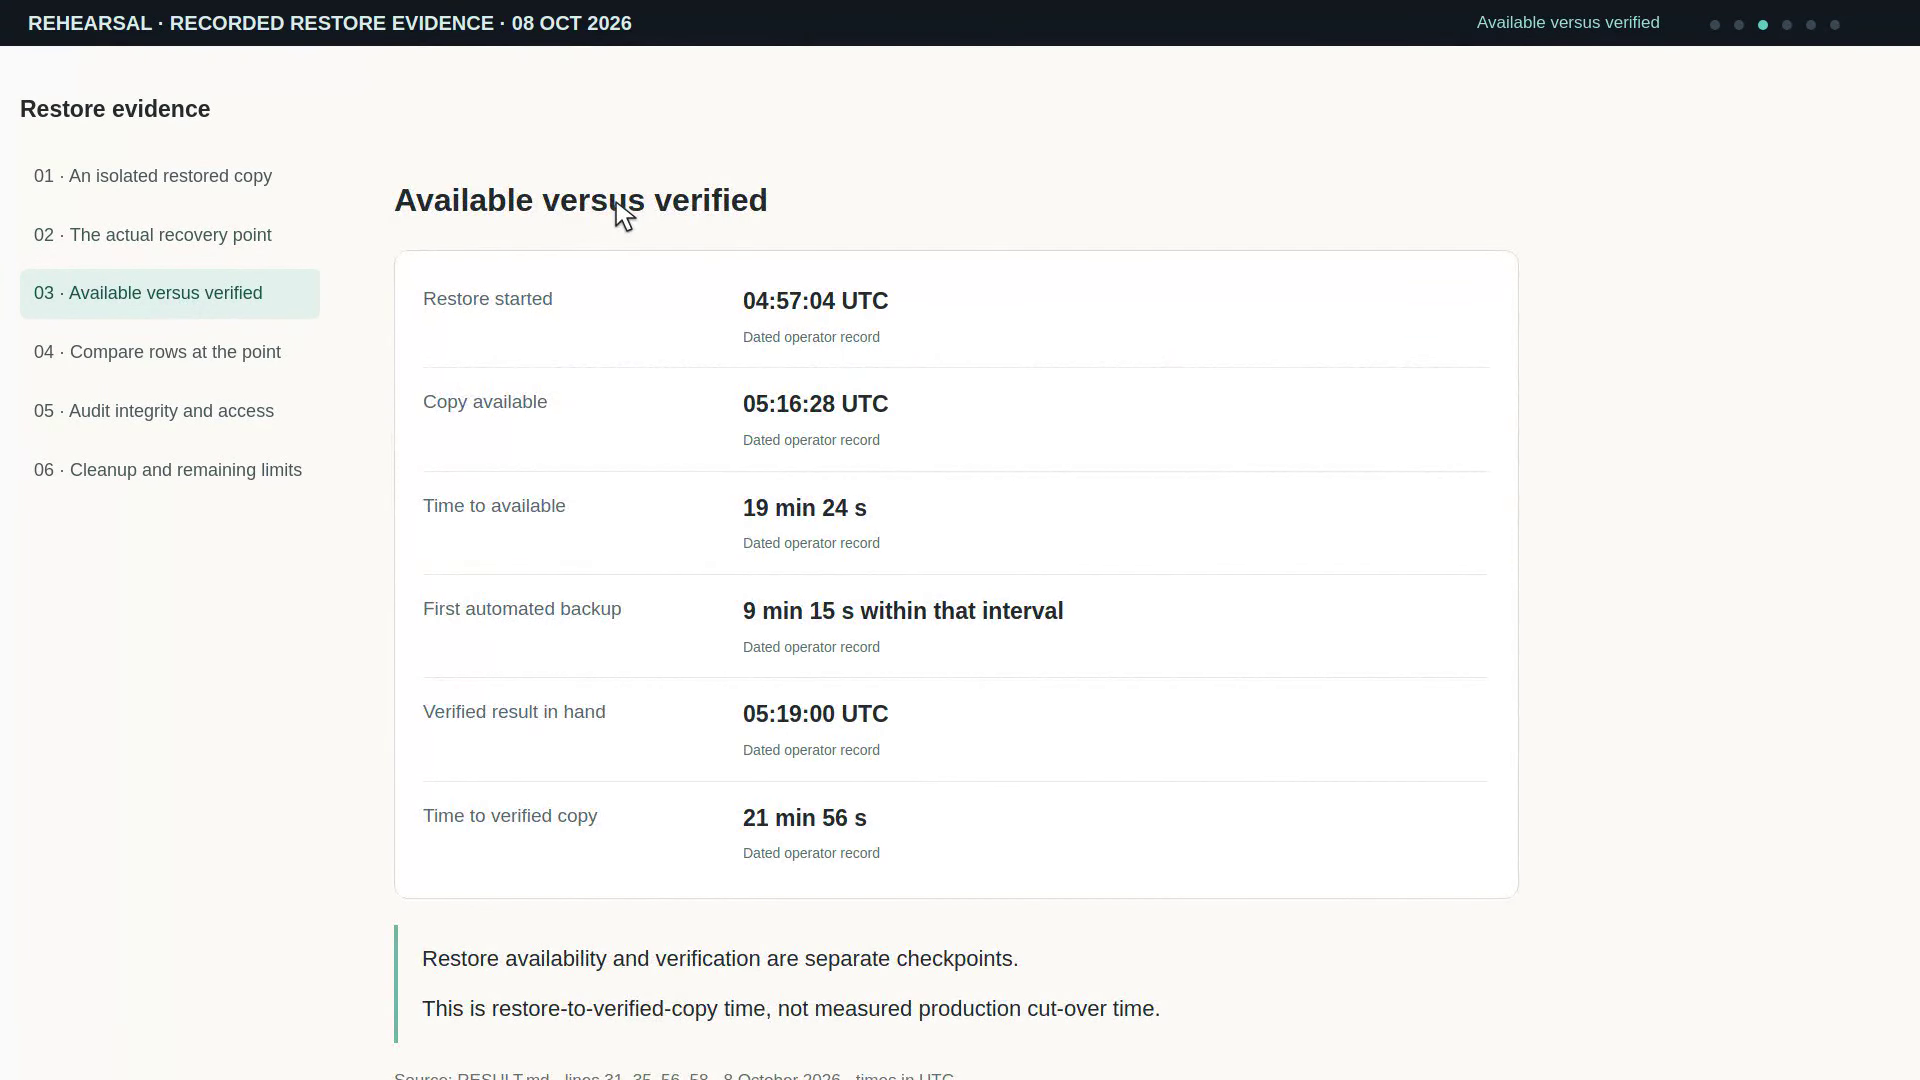Click the Available versus verified header label

(1568, 22)
